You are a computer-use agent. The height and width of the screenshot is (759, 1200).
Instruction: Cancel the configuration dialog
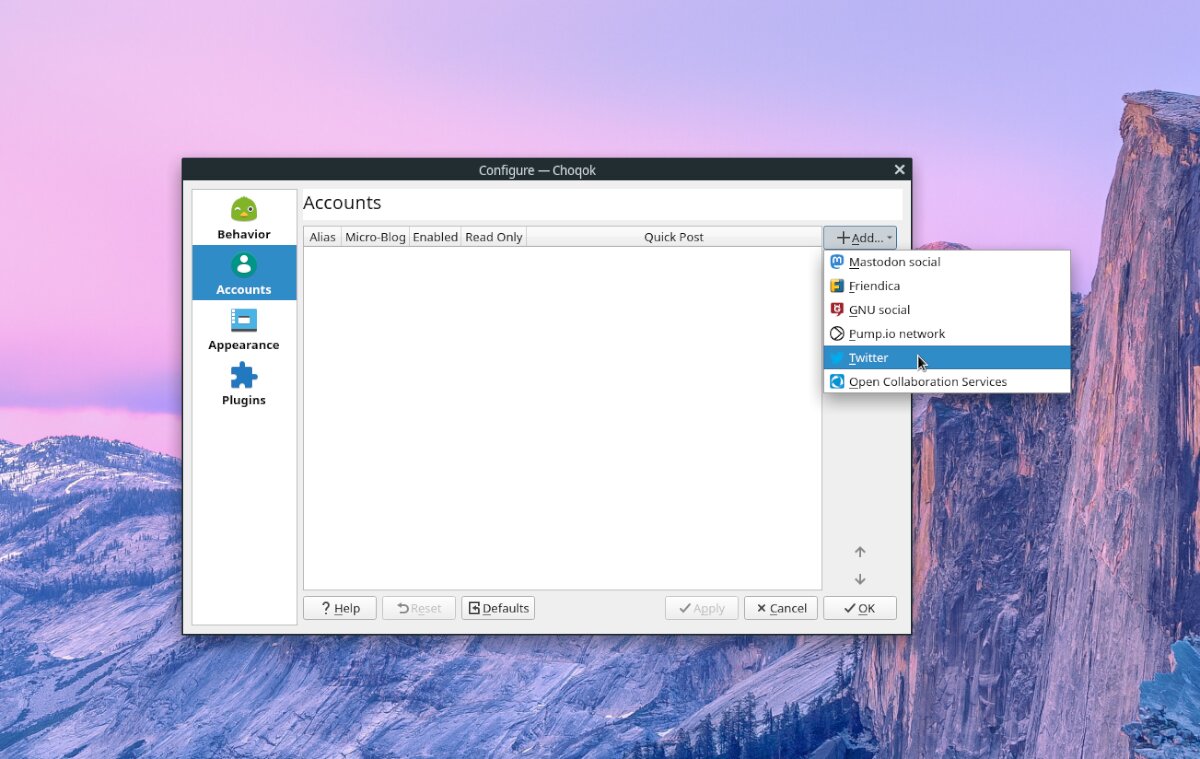(781, 607)
